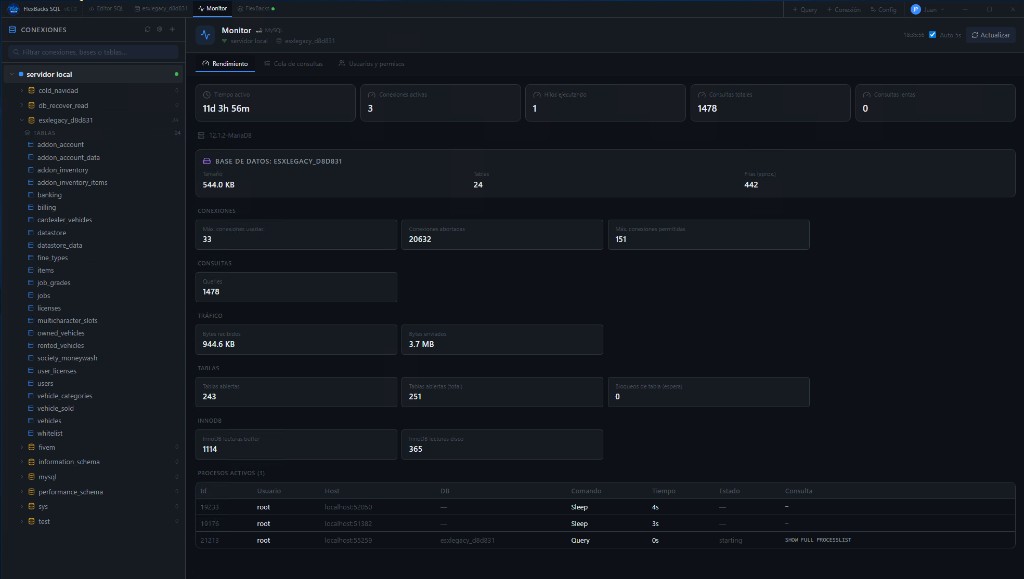Click the 151 max connections value
1024x579 pixels.
click(620, 239)
